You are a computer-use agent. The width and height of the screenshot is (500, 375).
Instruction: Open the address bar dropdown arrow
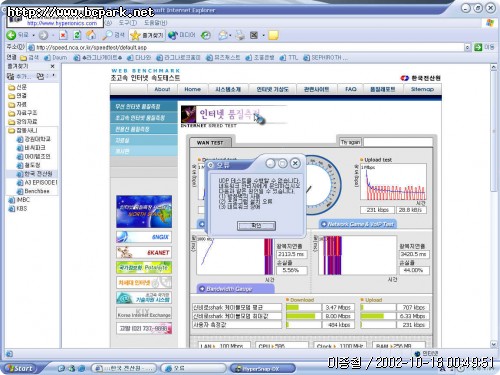pyautogui.click(x=467, y=47)
